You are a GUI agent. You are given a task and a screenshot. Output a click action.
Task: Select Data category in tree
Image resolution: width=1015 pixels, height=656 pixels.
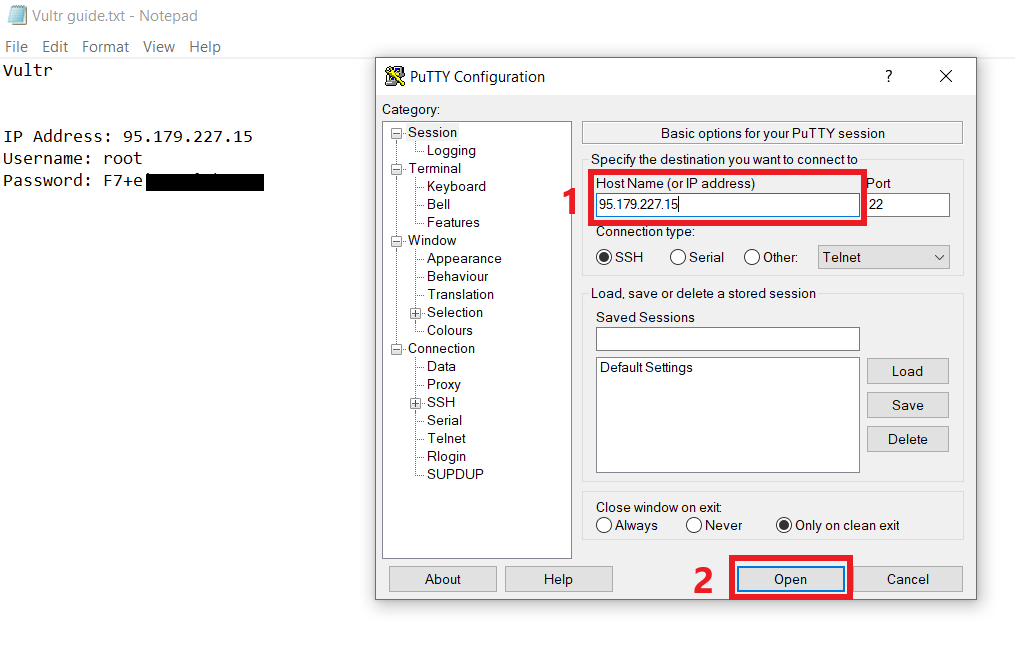coord(441,367)
